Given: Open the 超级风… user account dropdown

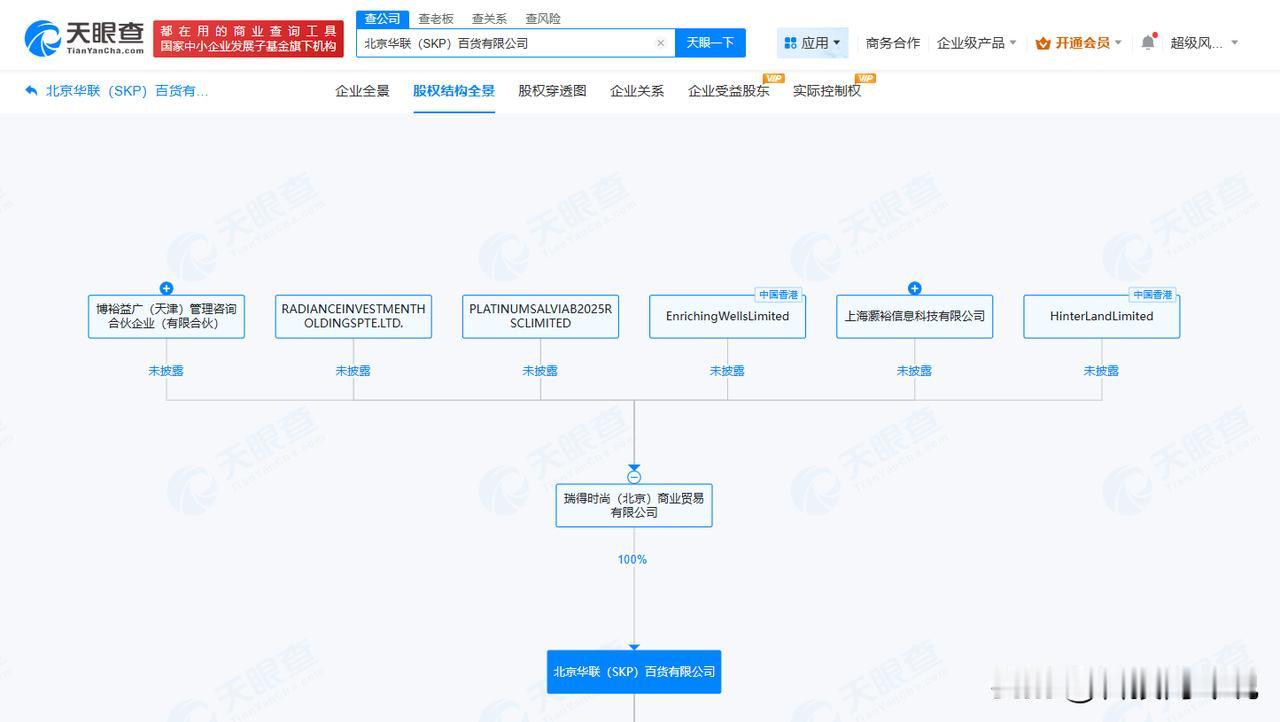Looking at the screenshot, I should (x=1204, y=43).
